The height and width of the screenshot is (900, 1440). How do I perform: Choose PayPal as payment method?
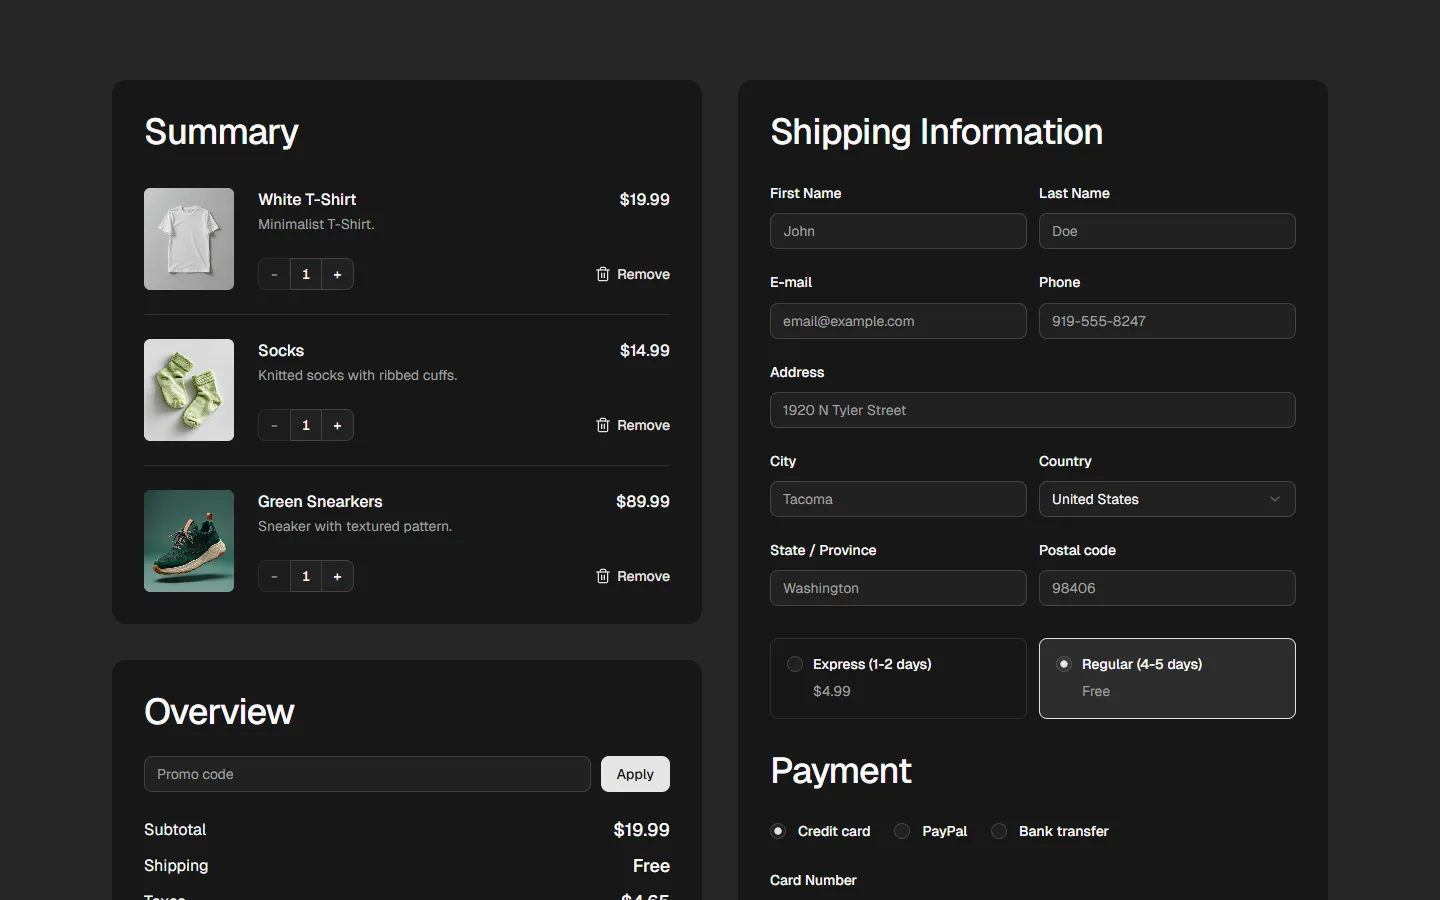(902, 831)
